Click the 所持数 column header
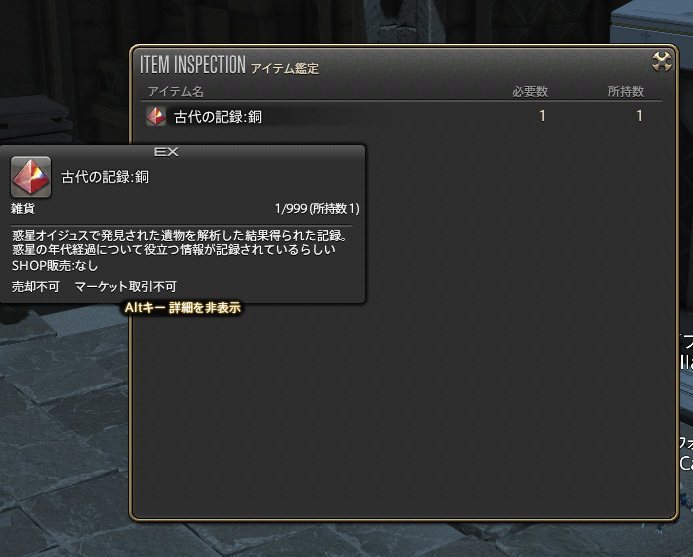The width and height of the screenshot is (693, 557). tap(625, 92)
